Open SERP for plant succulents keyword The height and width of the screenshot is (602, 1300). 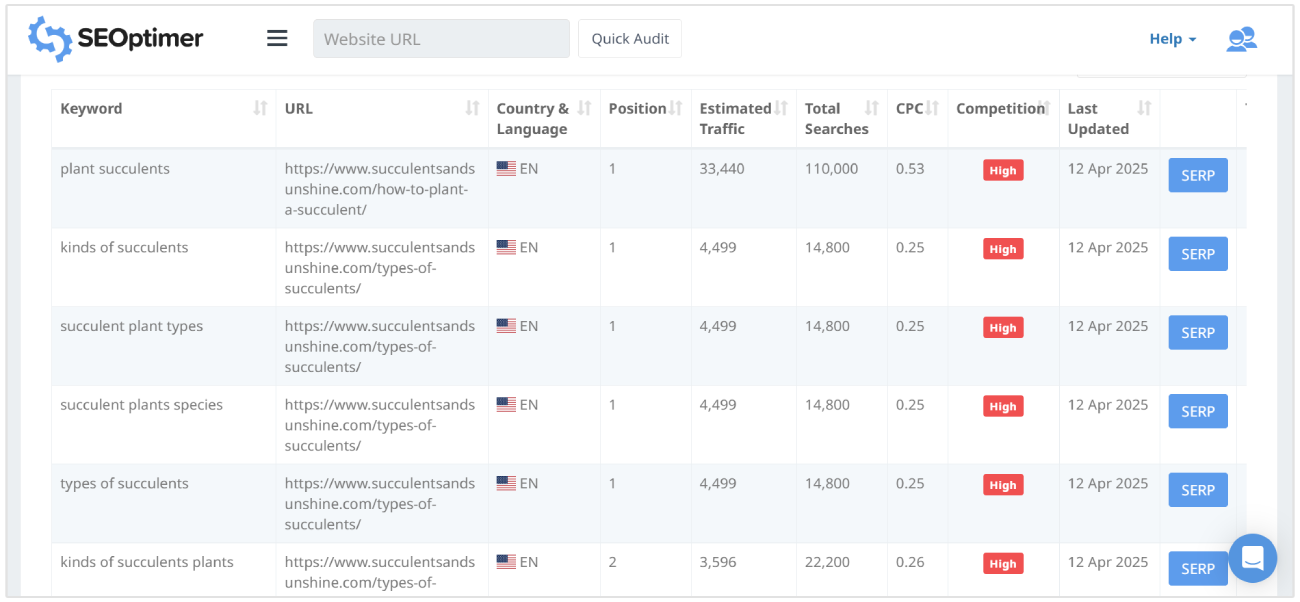point(1197,174)
